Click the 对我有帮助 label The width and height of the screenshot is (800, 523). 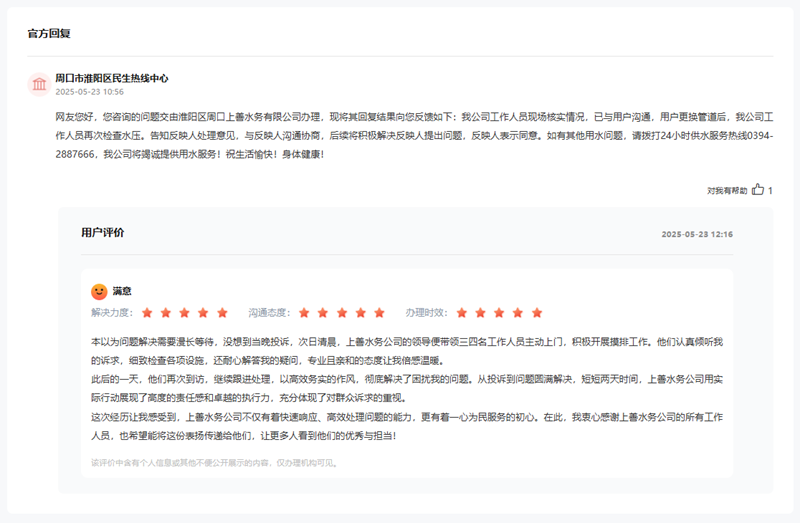coord(727,190)
